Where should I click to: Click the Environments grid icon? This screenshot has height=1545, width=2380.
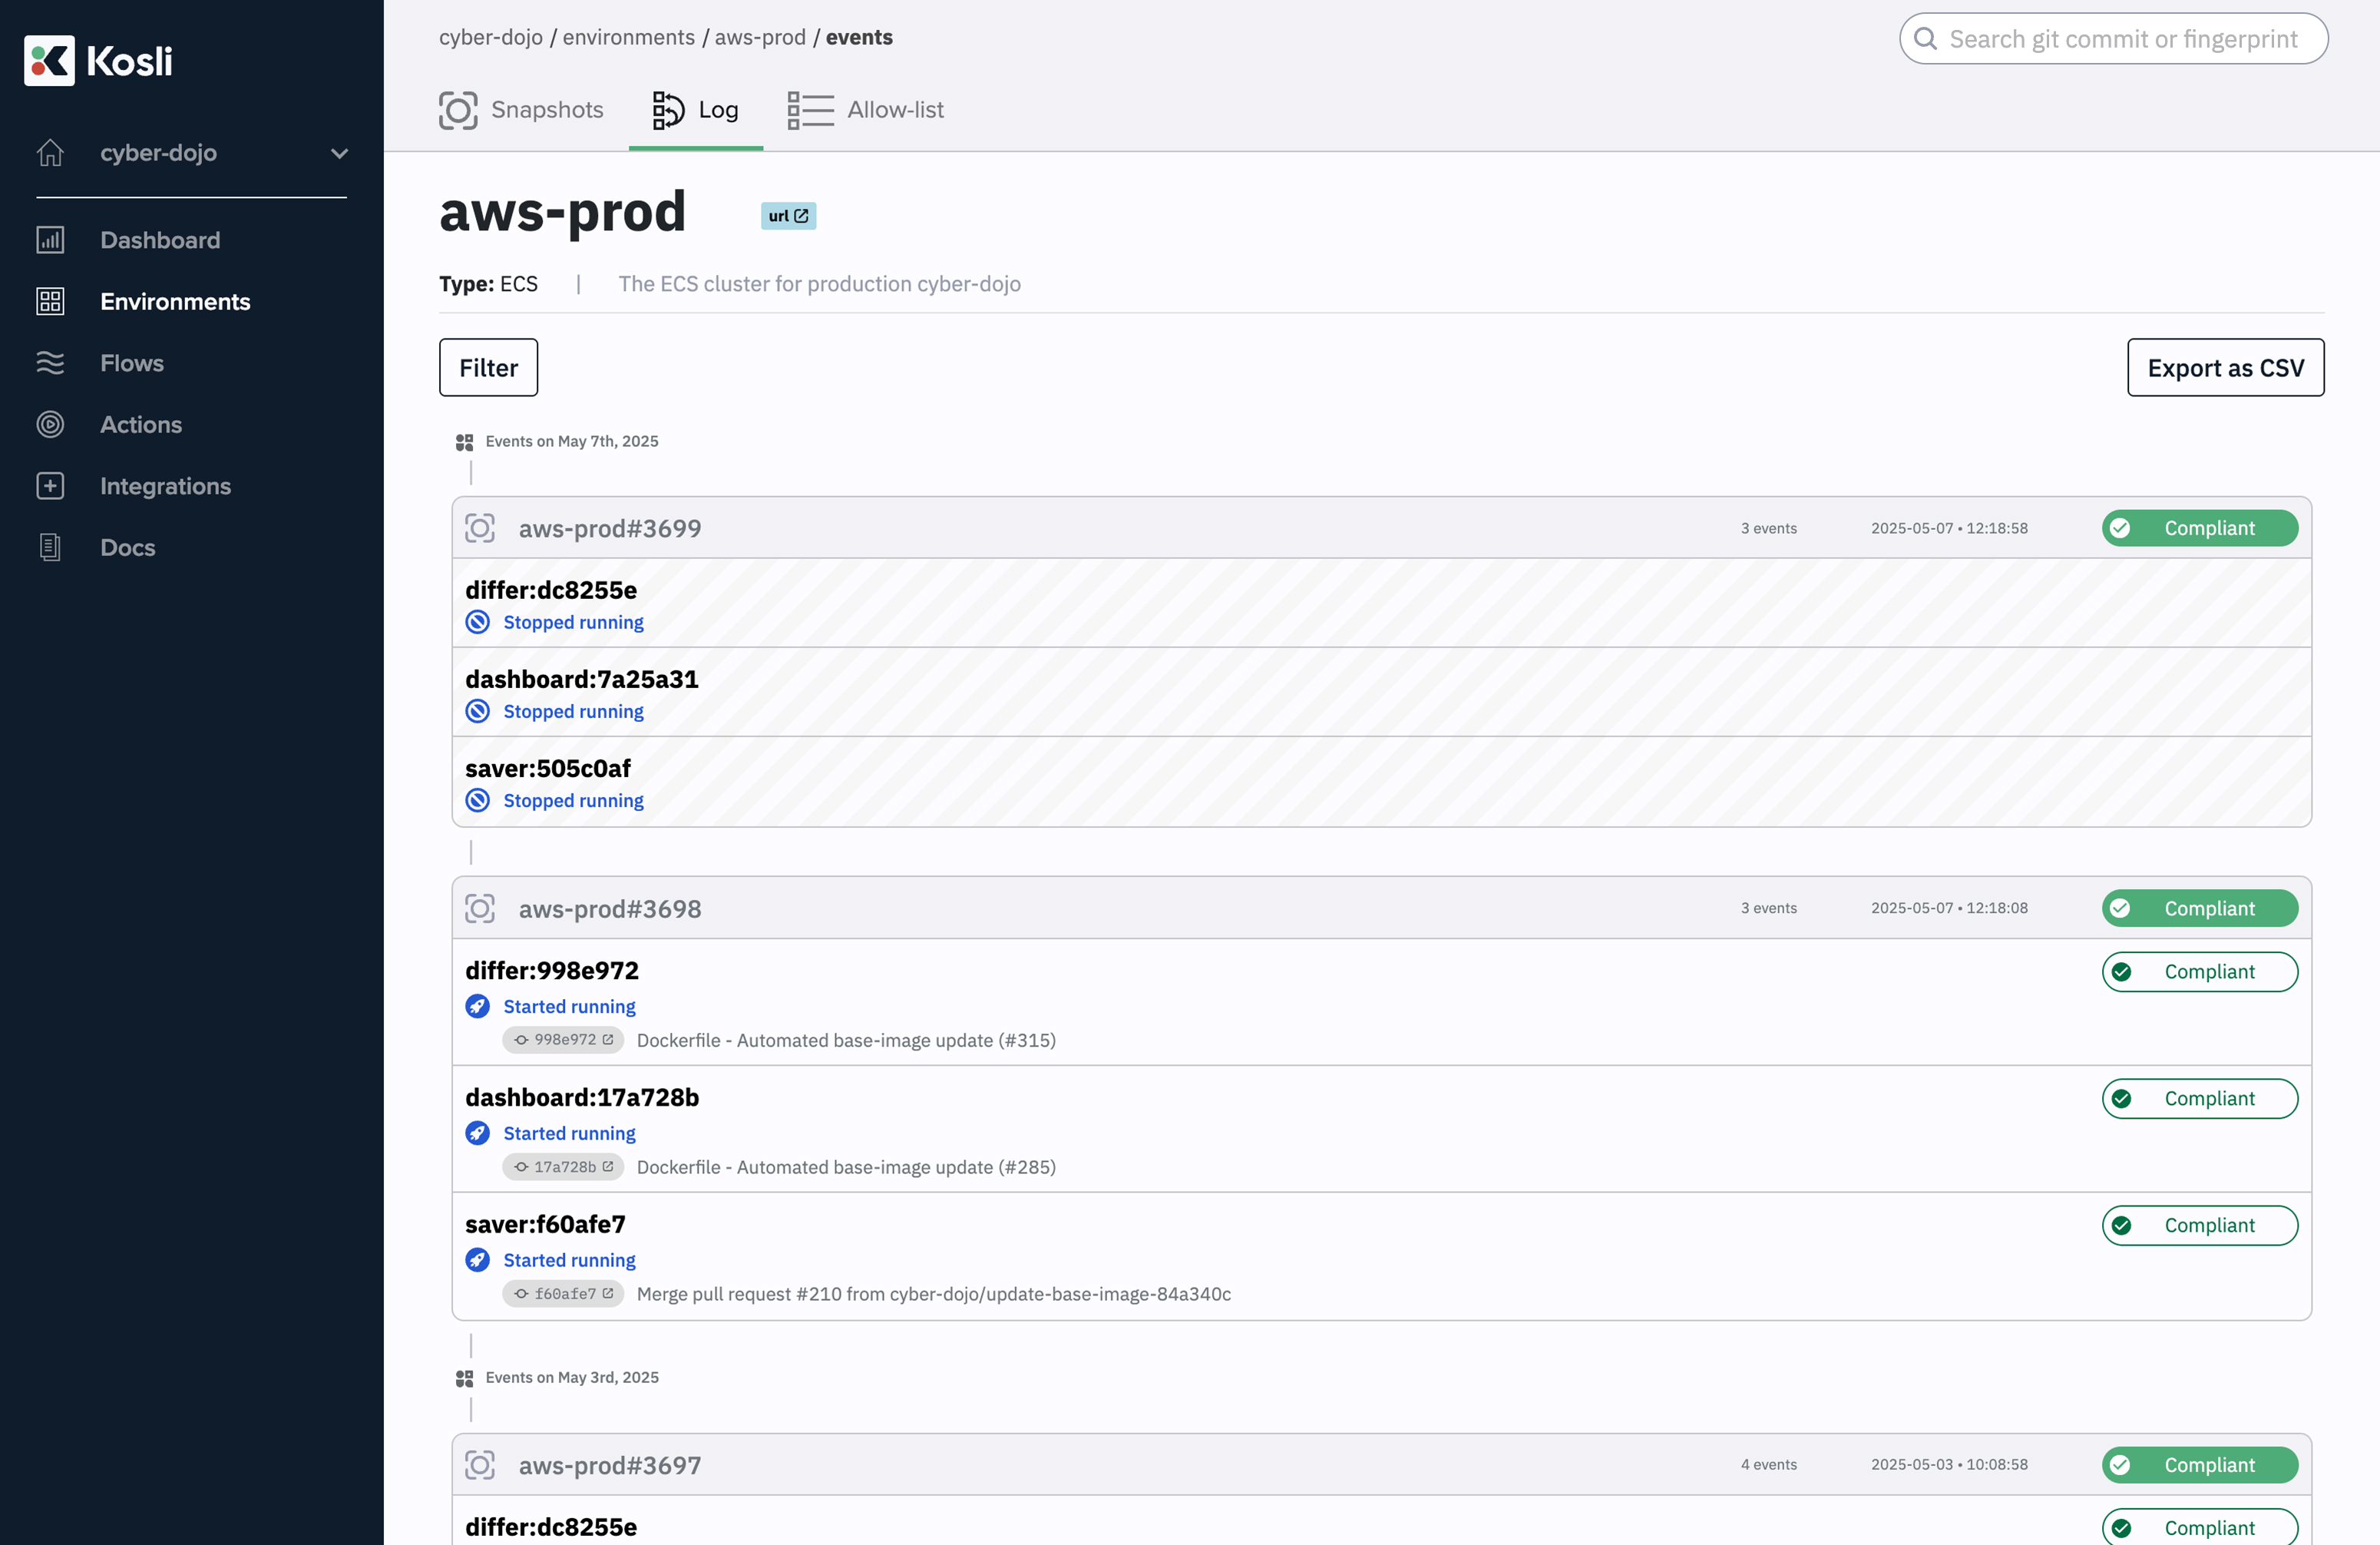[x=50, y=301]
